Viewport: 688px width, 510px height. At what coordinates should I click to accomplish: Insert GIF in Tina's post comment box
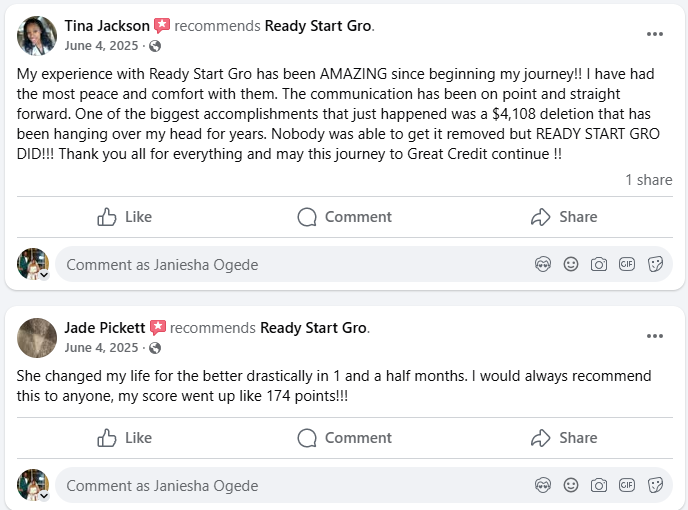click(627, 264)
